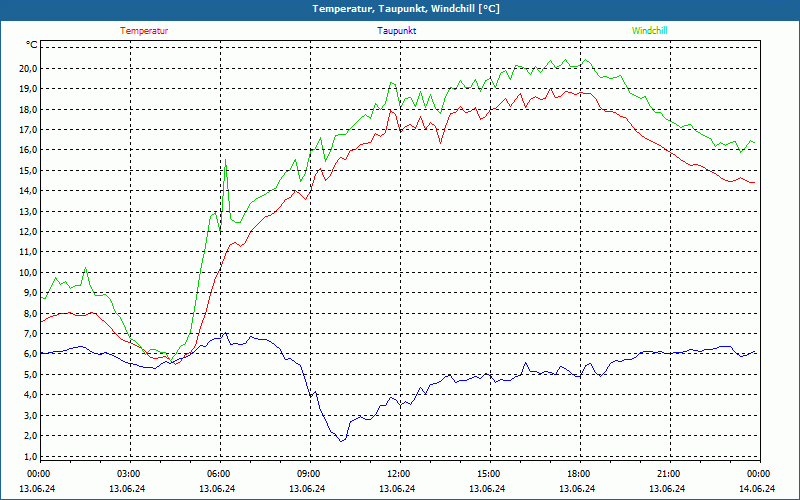This screenshot has height=500, width=800.
Task: Click the '12:00' time axis label
Action: [x=397, y=474]
